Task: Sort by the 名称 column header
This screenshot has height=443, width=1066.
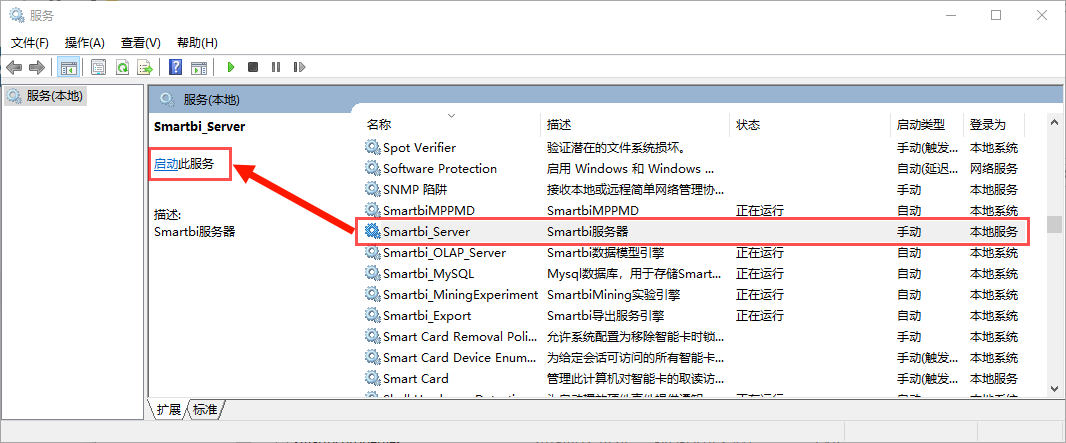Action: coord(379,125)
